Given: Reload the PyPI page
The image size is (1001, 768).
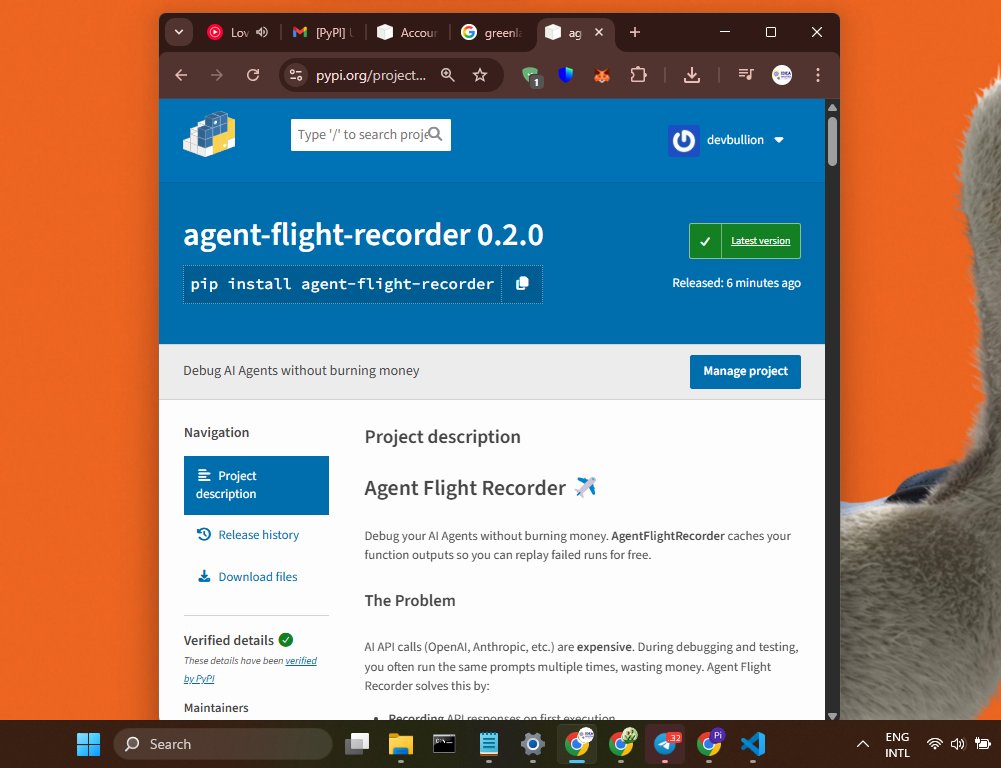Looking at the screenshot, I should [x=253, y=75].
